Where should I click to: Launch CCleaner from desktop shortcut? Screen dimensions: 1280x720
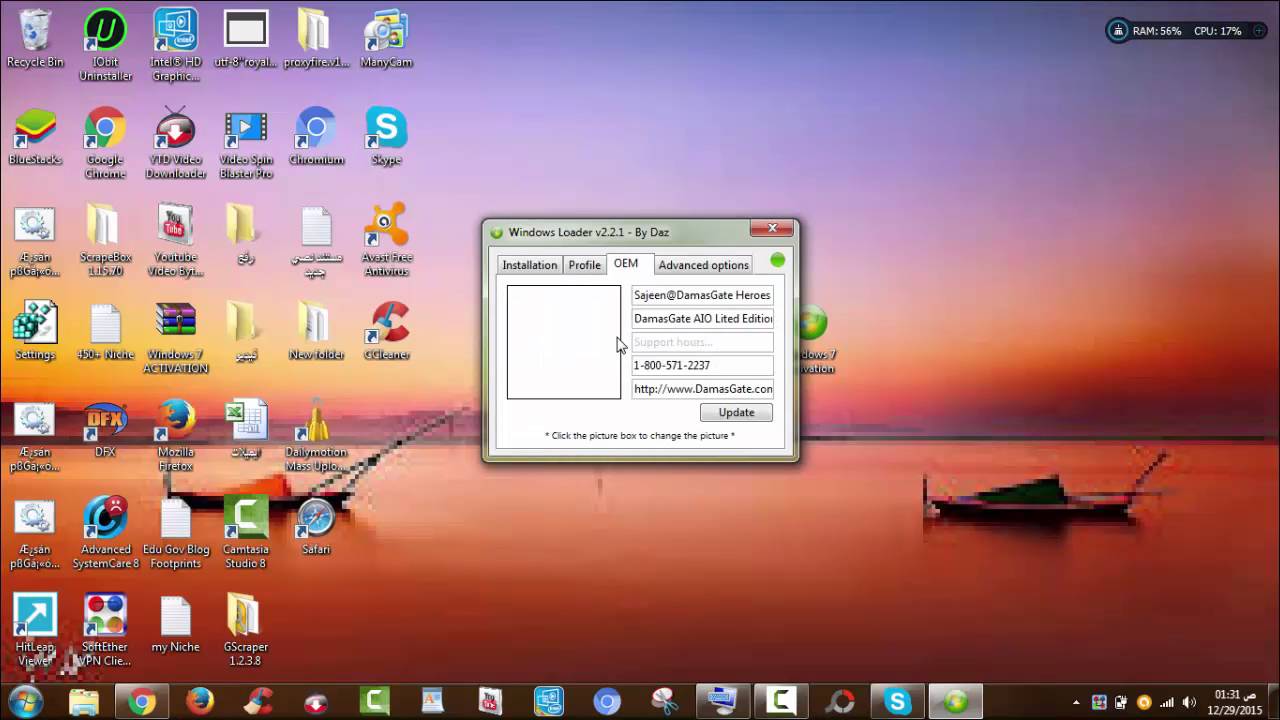[x=386, y=332]
